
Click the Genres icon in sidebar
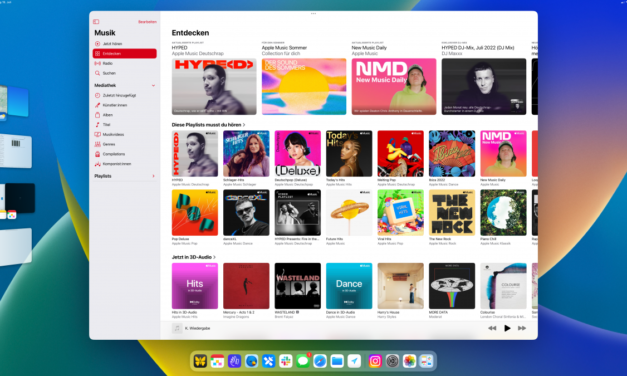(97, 144)
